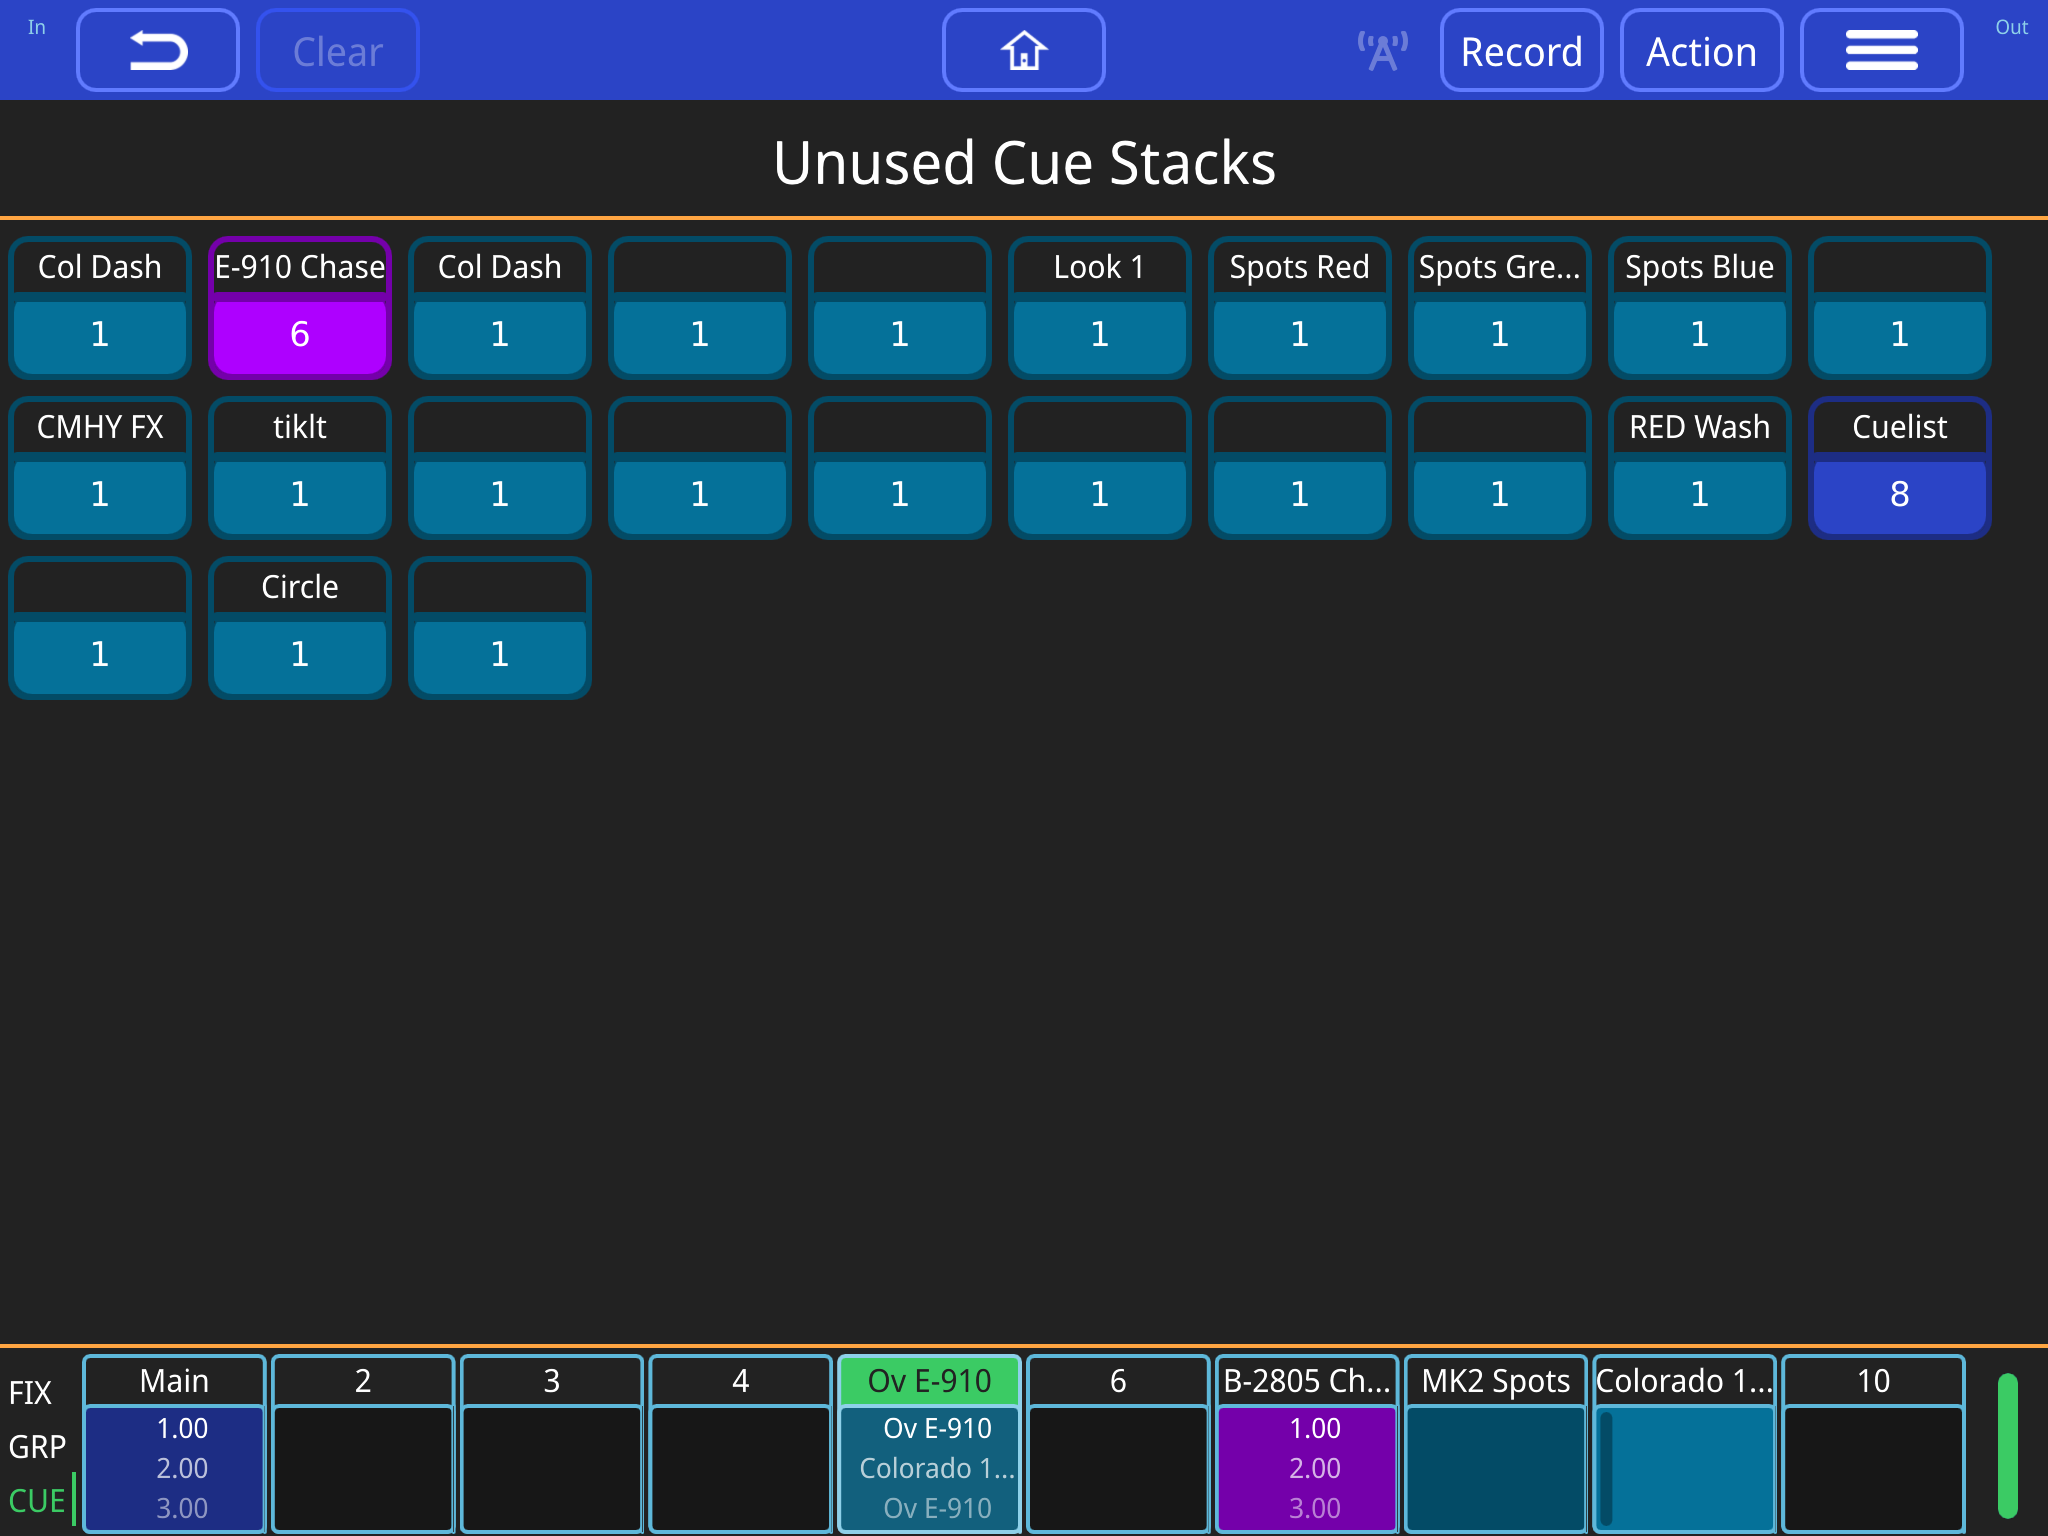Viewport: 2048px width, 1536px height.
Task: Adjust the green master fader slider
Action: click(x=2008, y=1445)
